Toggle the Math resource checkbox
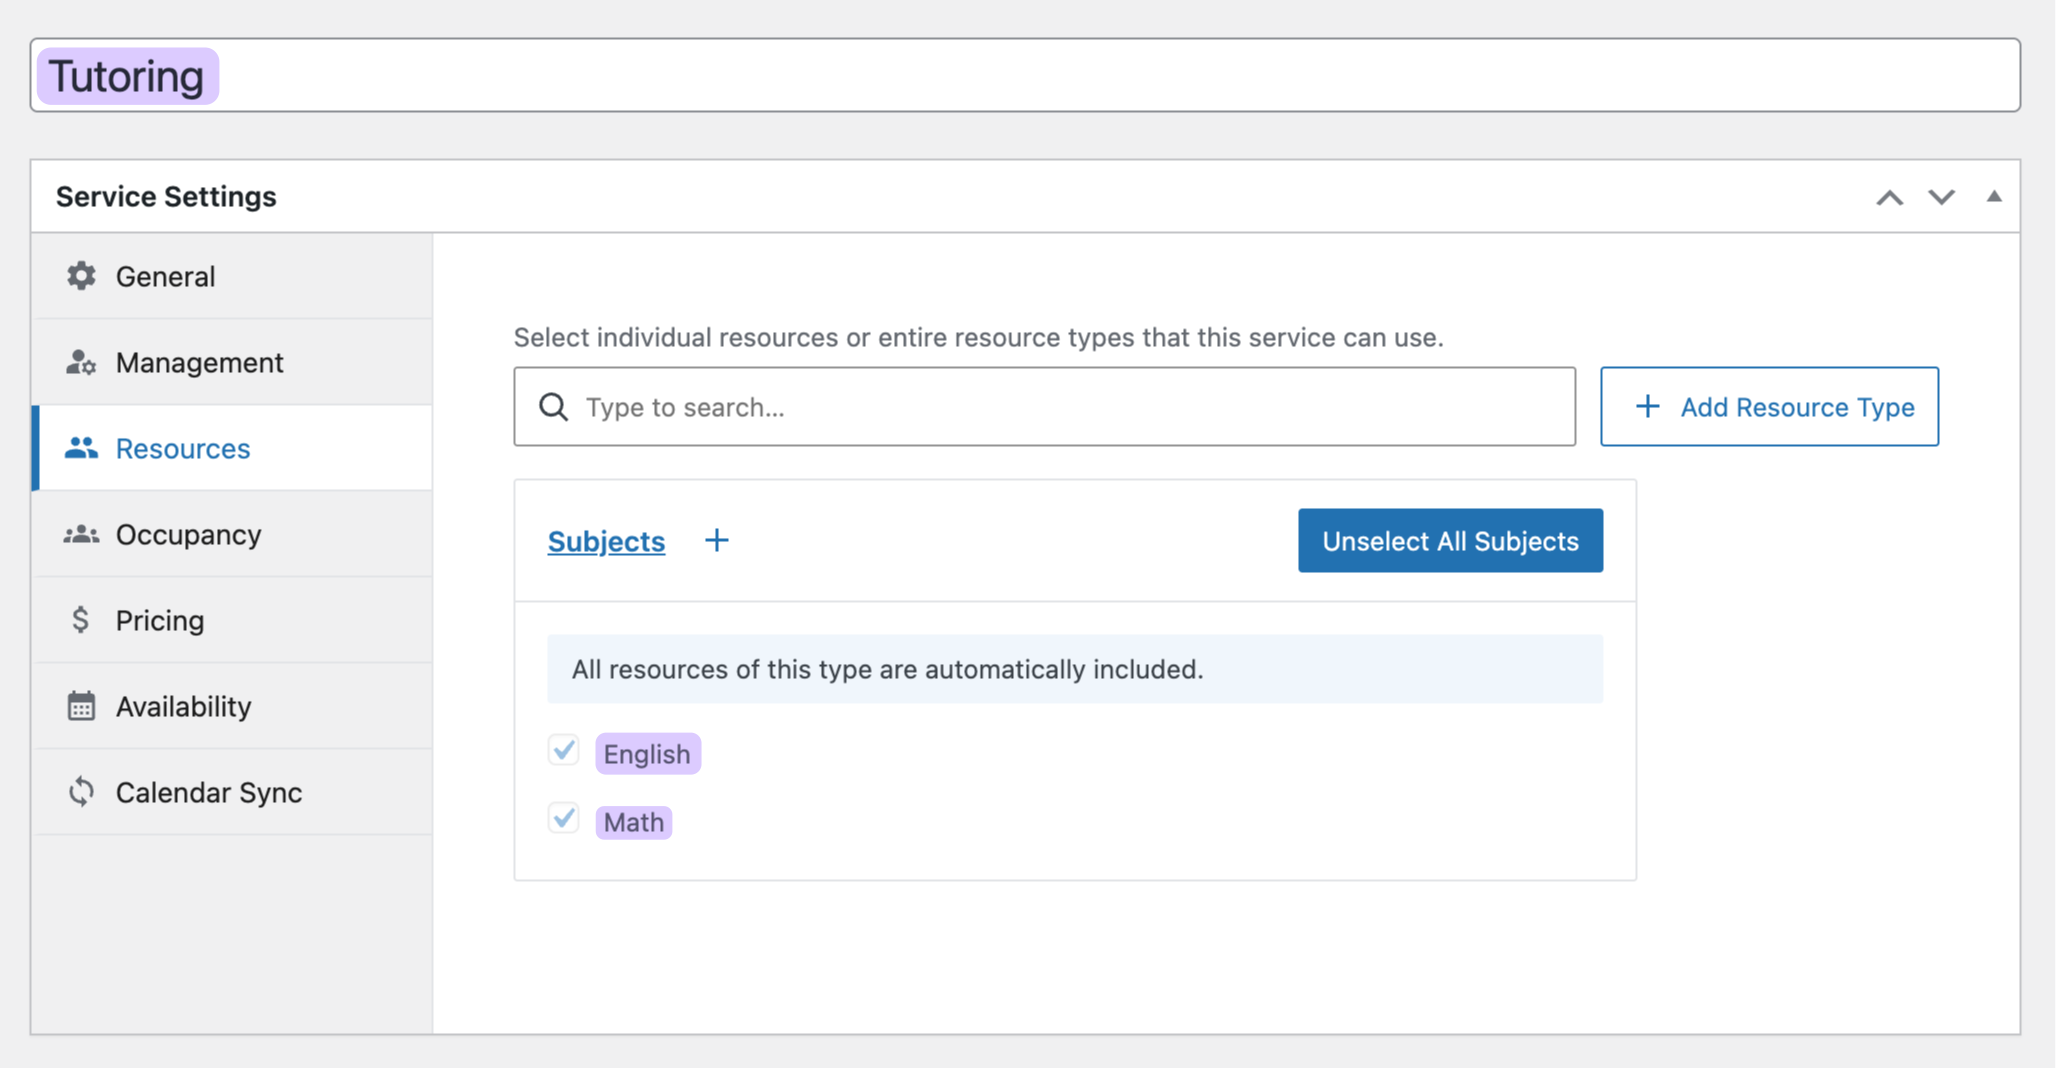Viewport: 2056px width, 1068px height. coord(564,818)
